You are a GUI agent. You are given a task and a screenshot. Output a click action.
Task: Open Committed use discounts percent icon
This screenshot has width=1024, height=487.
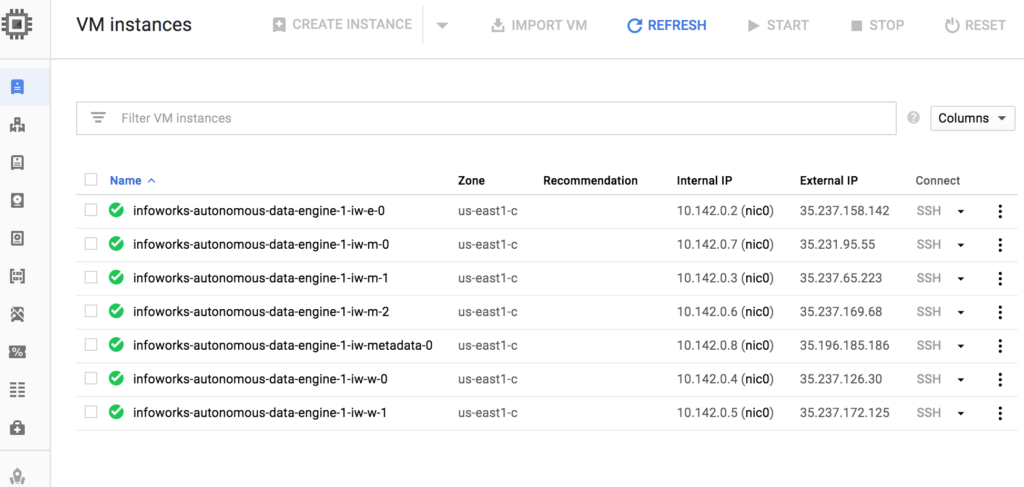[18, 353]
